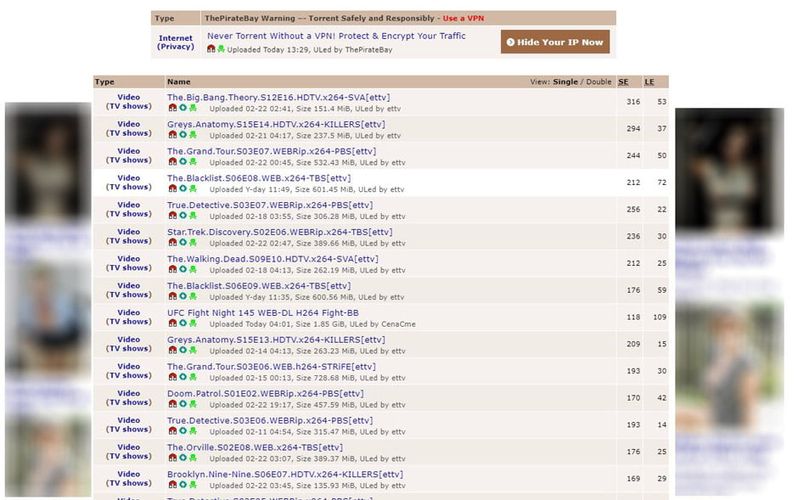800x500 pixels.
Task: Open The.Blacklist.S06E09.WEB torrent page
Action: click(259, 286)
